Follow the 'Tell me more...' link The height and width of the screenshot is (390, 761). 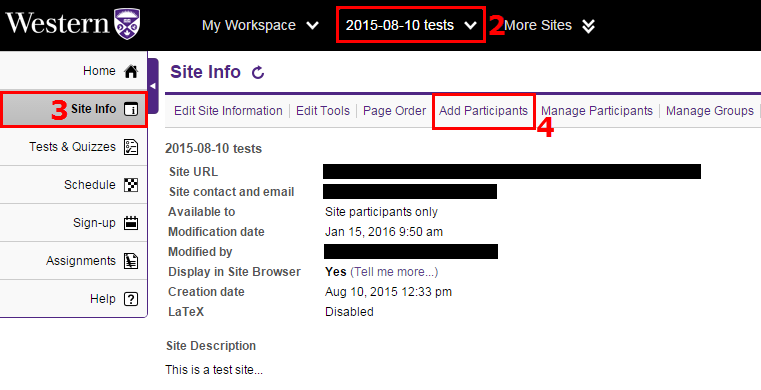[394, 272]
